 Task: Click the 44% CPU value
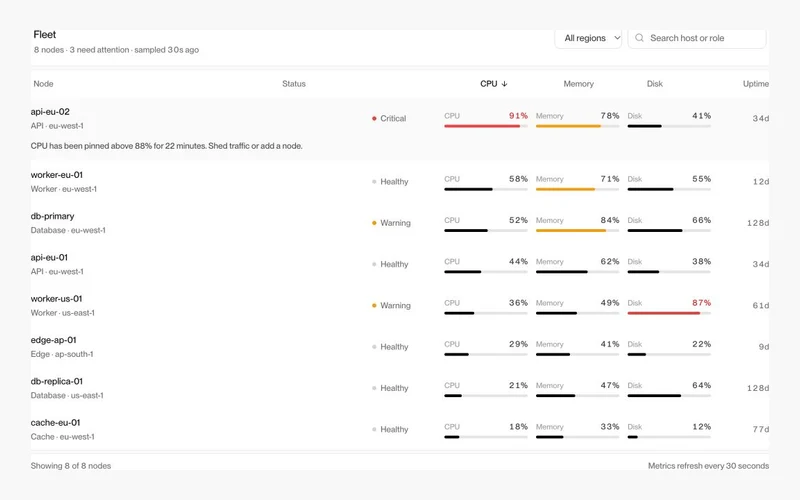[x=518, y=261]
